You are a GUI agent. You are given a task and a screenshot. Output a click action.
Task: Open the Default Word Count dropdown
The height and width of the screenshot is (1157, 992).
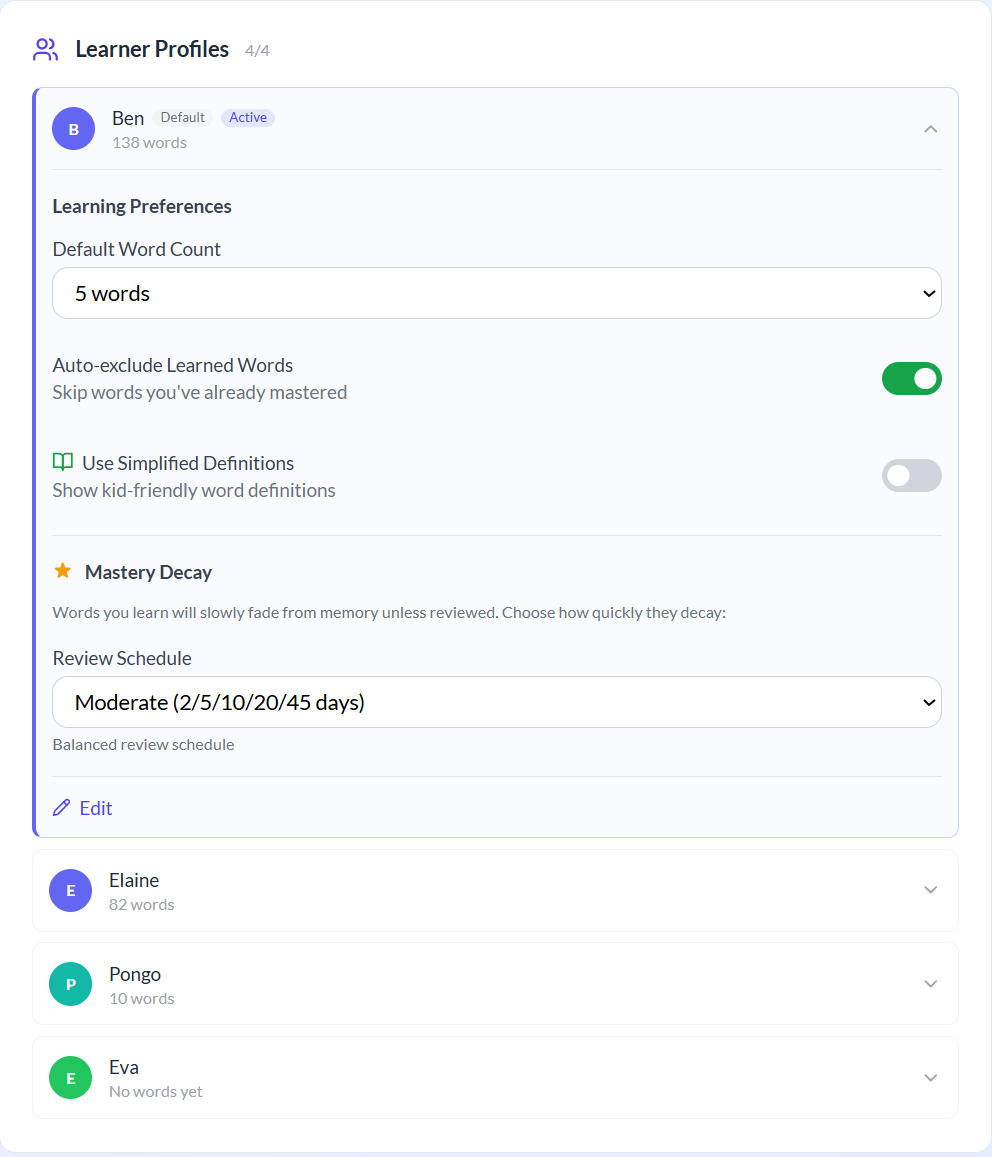[x=496, y=293]
